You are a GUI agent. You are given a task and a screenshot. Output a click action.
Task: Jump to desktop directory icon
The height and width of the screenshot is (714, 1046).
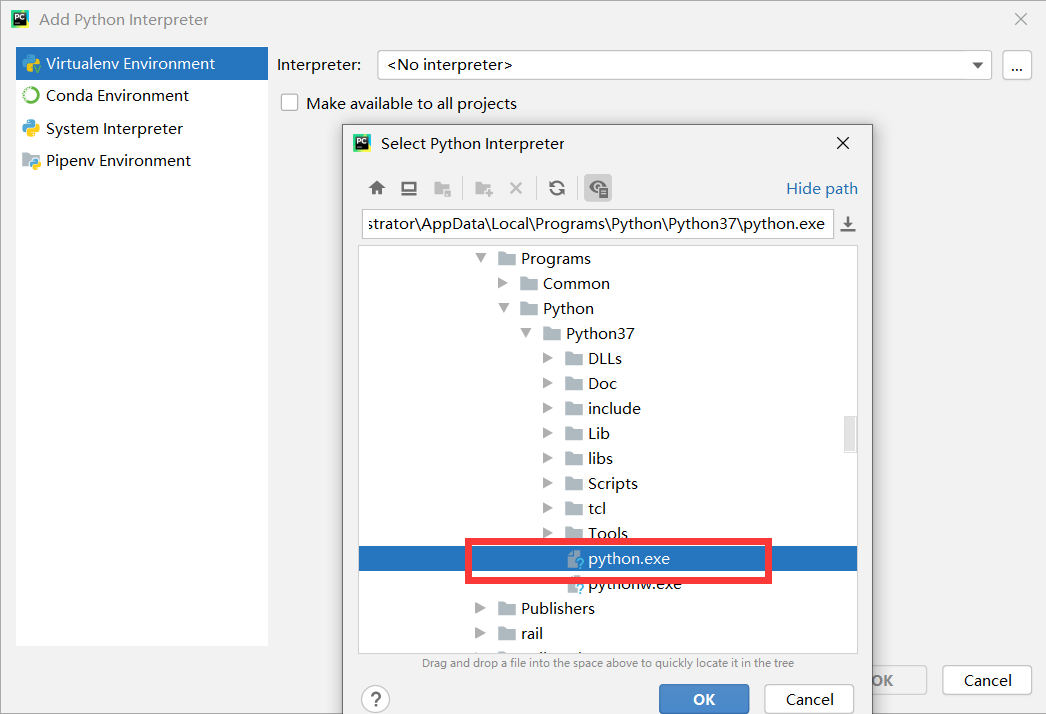(x=409, y=188)
